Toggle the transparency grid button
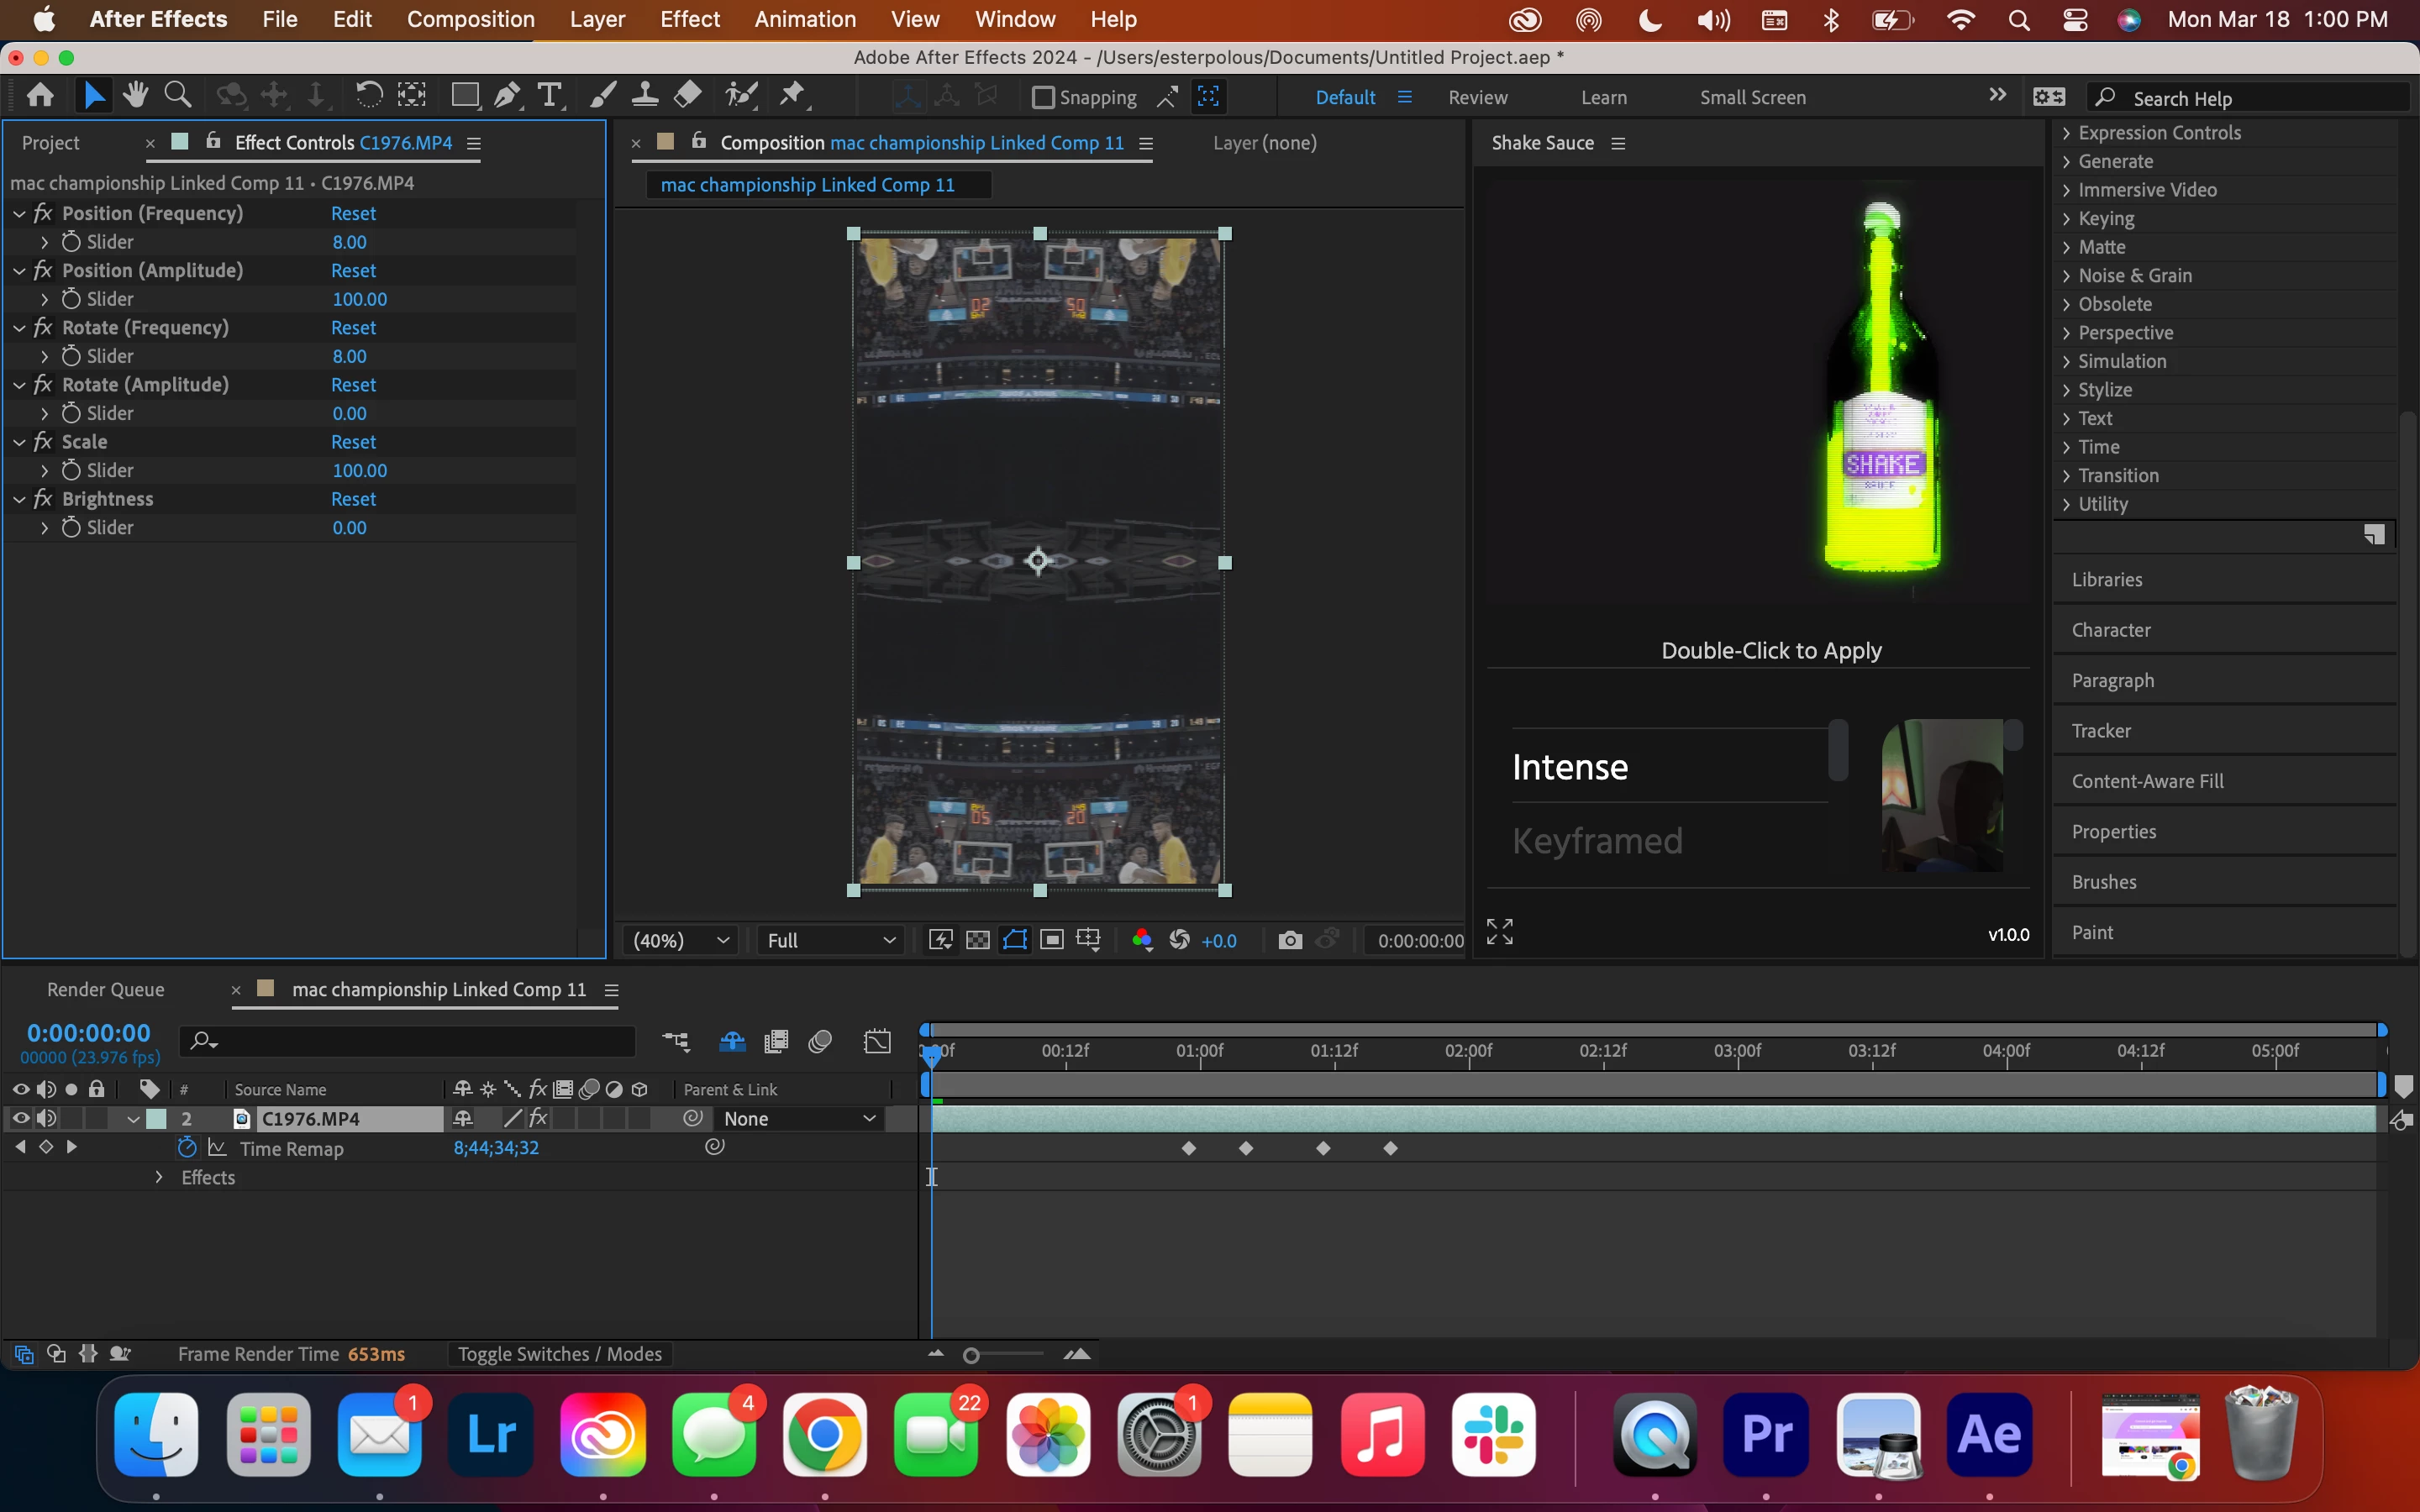The width and height of the screenshot is (2420, 1512). pos(978,940)
